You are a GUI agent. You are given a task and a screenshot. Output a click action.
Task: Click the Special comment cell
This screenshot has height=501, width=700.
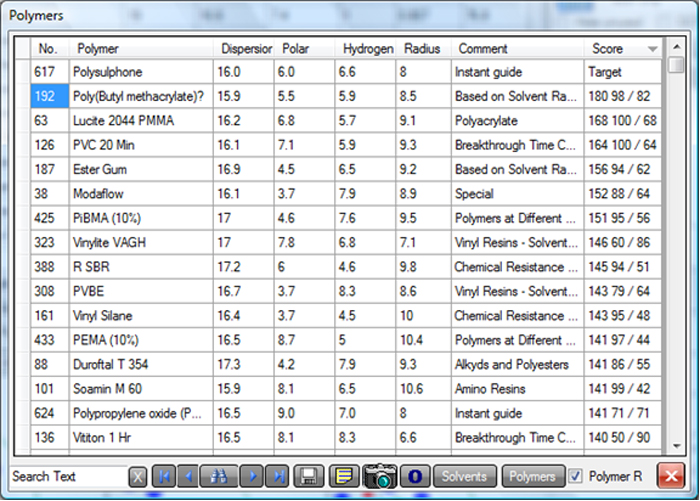click(517, 193)
